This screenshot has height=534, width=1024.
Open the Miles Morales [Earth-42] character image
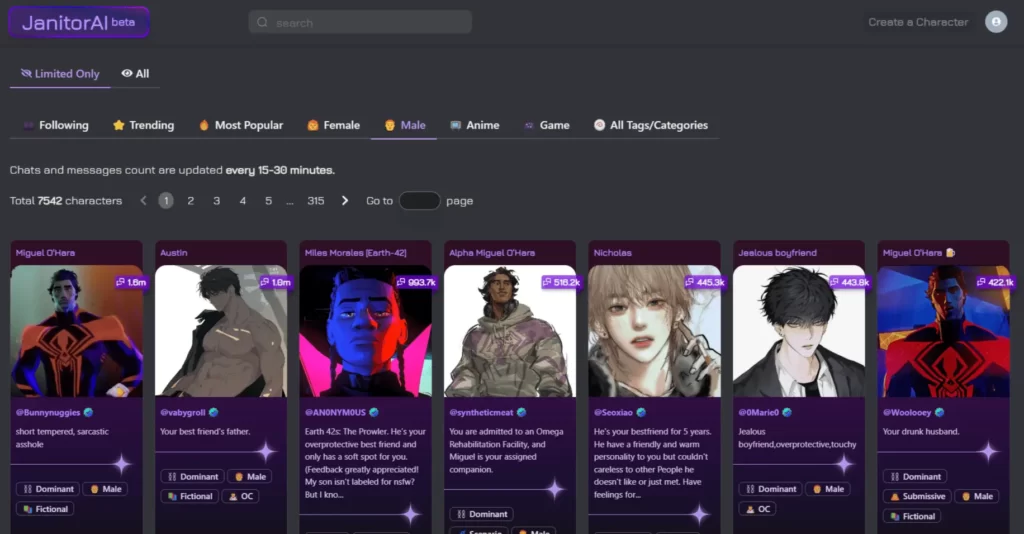pos(366,331)
